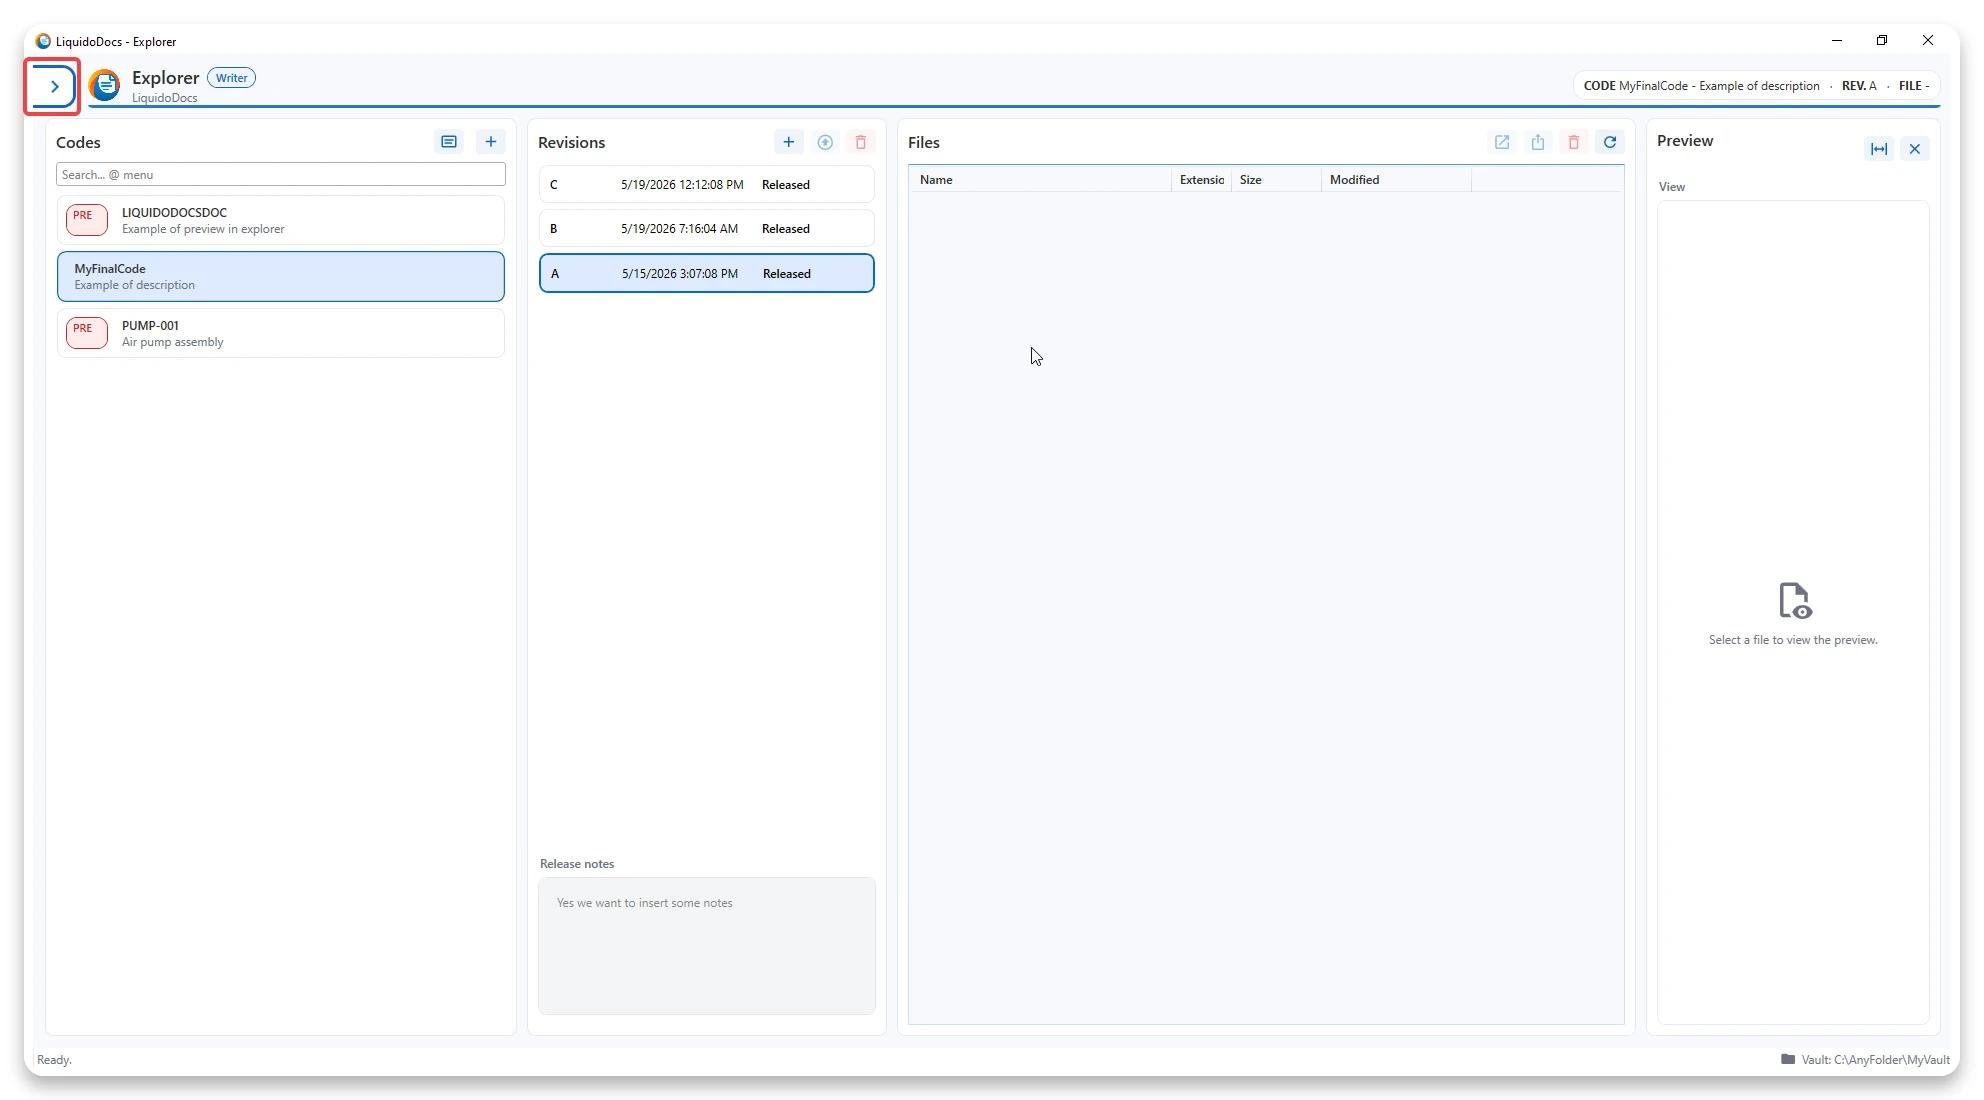The height and width of the screenshot is (1100, 1984).
Task: Open the code details icon in Codes panel
Action: click(449, 142)
